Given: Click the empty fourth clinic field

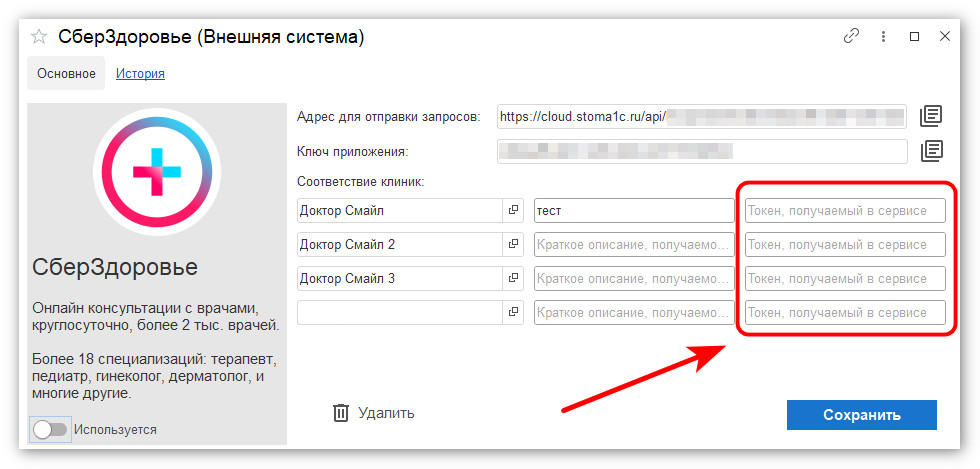Looking at the screenshot, I should point(400,312).
